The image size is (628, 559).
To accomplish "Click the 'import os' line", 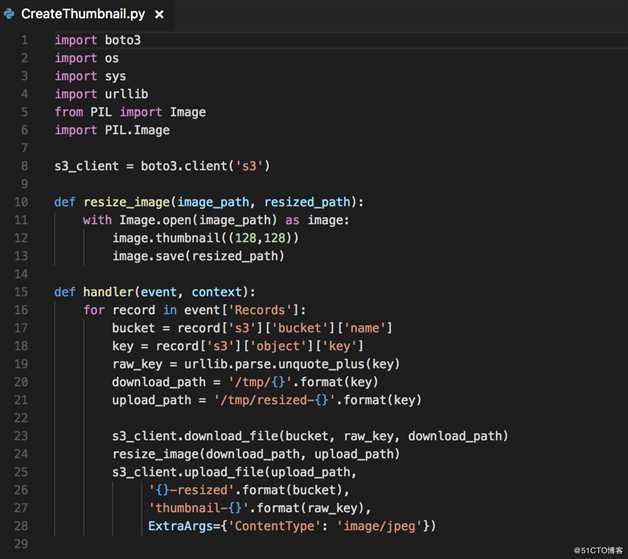I will tap(87, 58).
